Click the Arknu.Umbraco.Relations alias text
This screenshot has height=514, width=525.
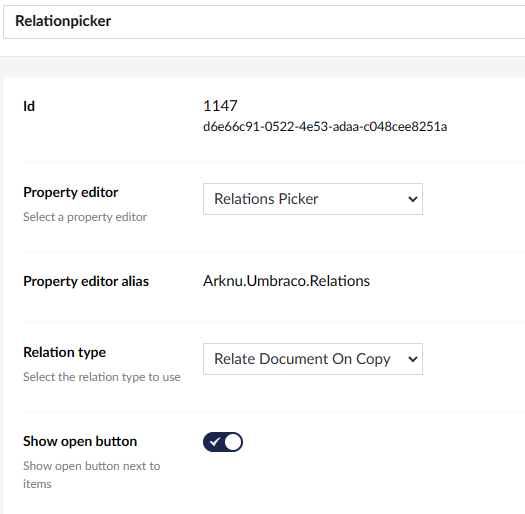(286, 281)
